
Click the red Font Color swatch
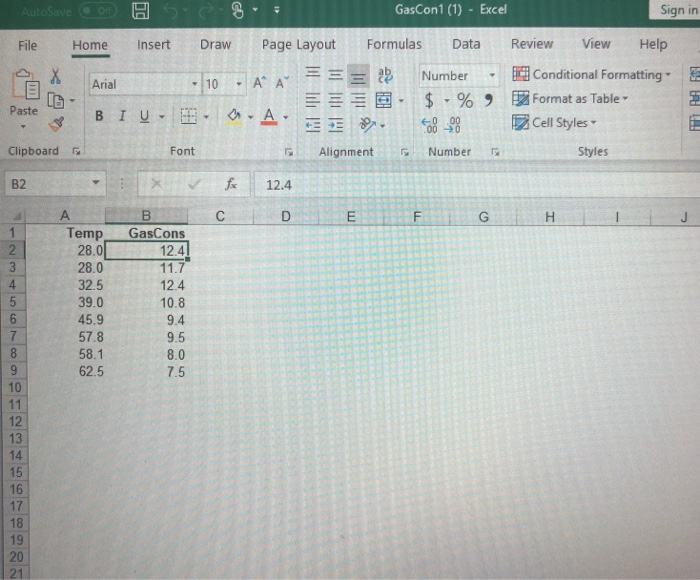(269, 117)
